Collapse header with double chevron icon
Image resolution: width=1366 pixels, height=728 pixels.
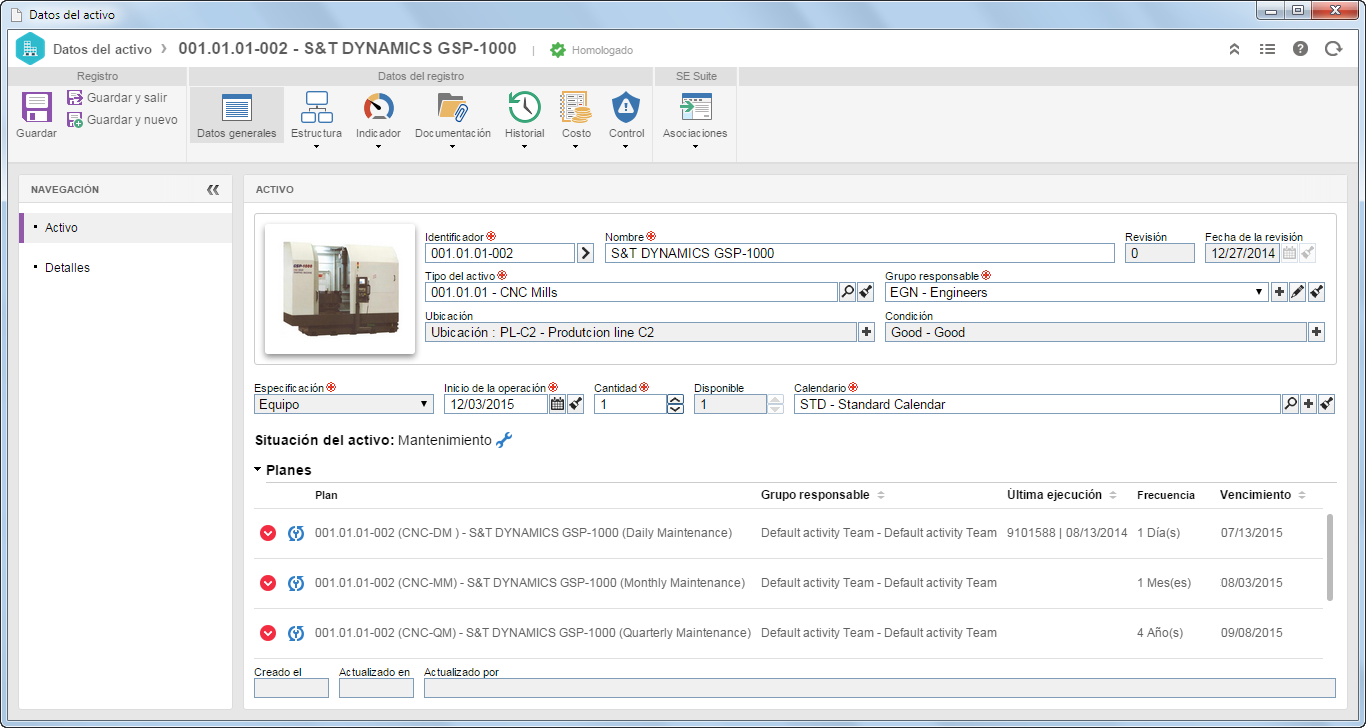(1235, 49)
